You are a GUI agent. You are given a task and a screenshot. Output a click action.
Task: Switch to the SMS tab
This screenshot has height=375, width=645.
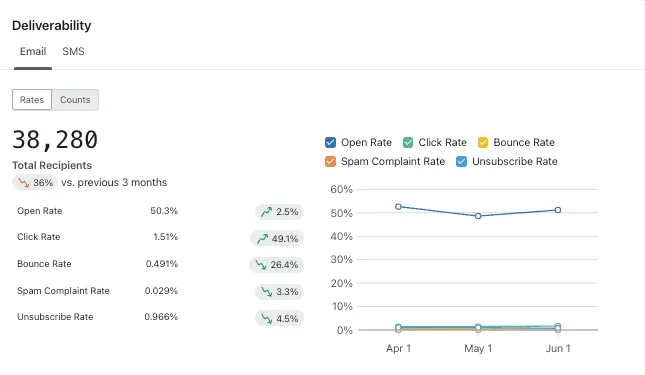[x=73, y=51]
